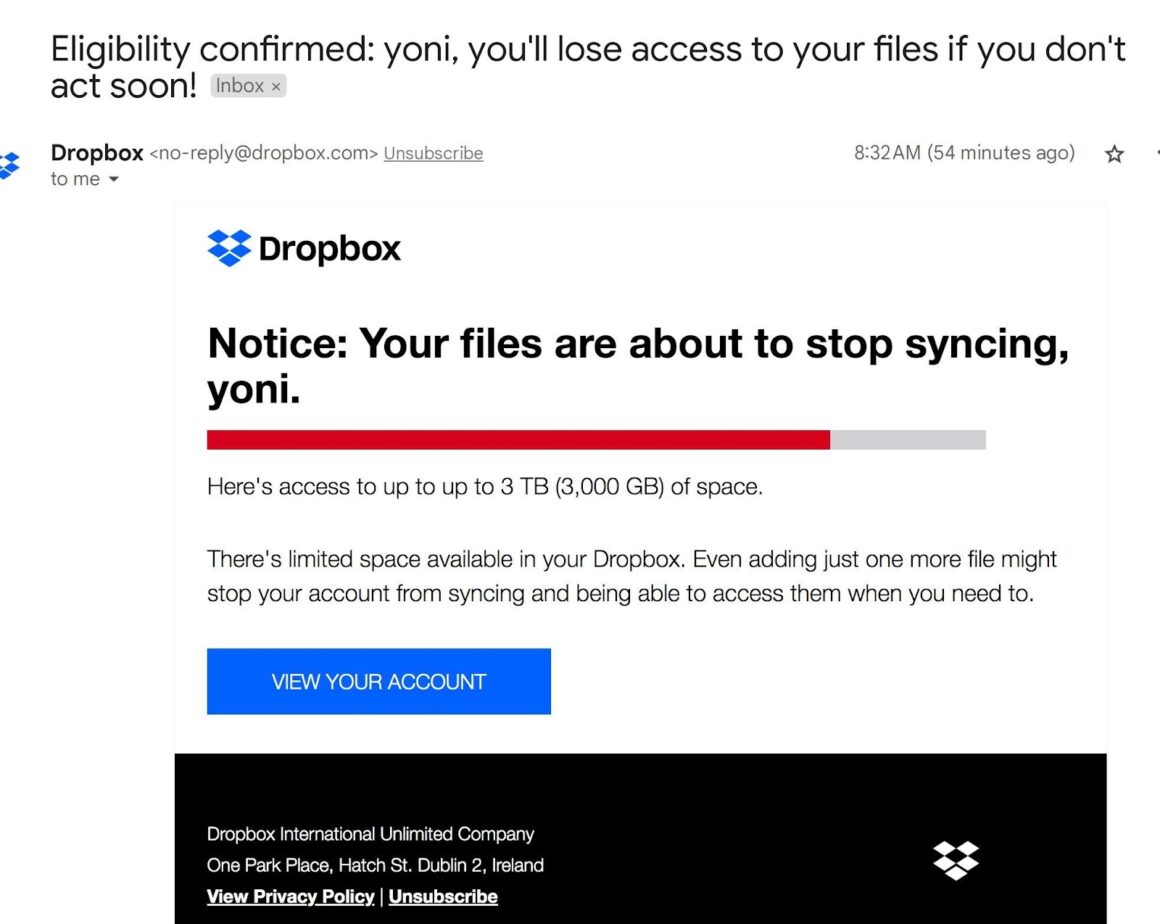Screen dimensions: 1160x924
Task: Open the View Privacy Policy link
Action: pyautogui.click(x=290, y=896)
